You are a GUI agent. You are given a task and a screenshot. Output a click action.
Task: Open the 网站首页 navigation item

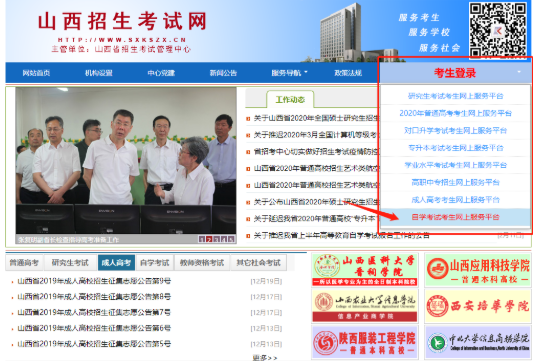click(x=36, y=73)
